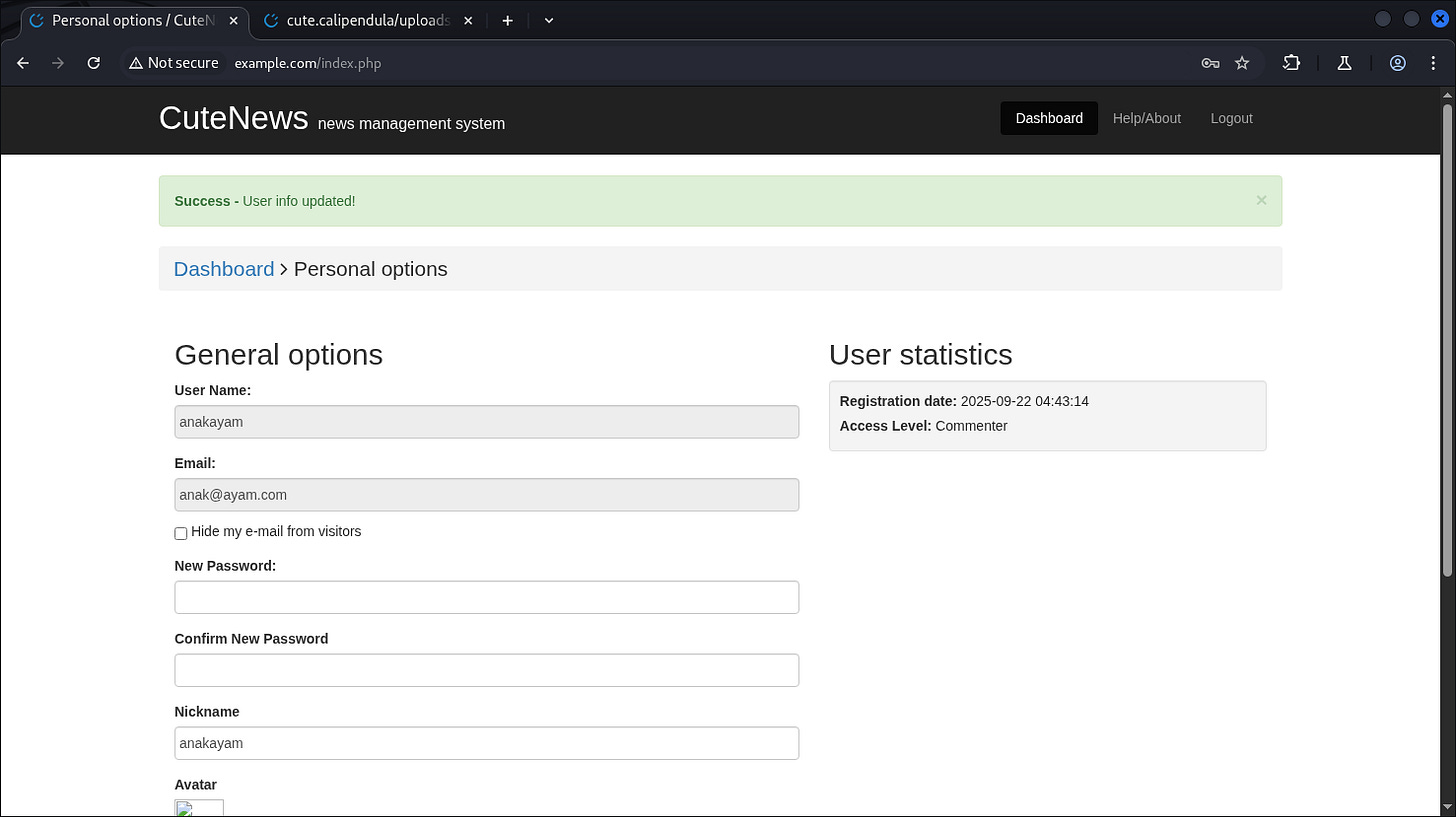
Task: Open the extensions puzzle icon
Action: coord(1292,63)
